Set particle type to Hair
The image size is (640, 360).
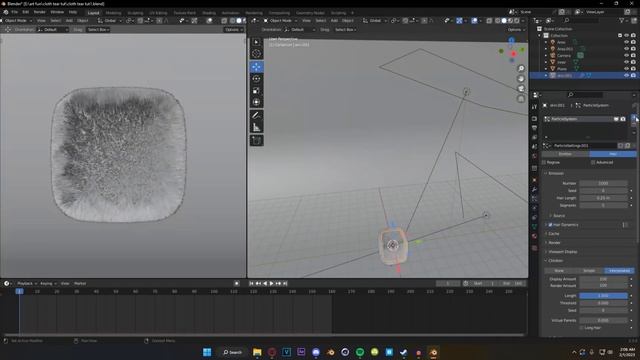(613, 154)
